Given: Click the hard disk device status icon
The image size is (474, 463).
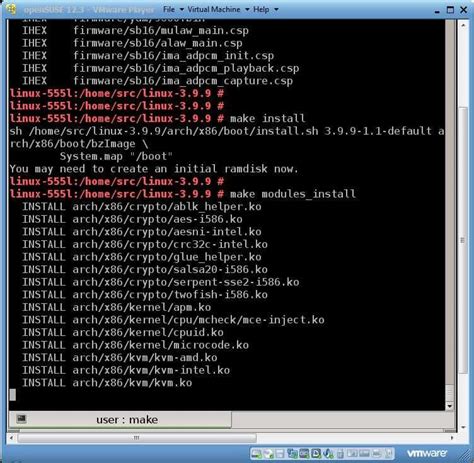Looking at the screenshot, I should [x=256, y=454].
